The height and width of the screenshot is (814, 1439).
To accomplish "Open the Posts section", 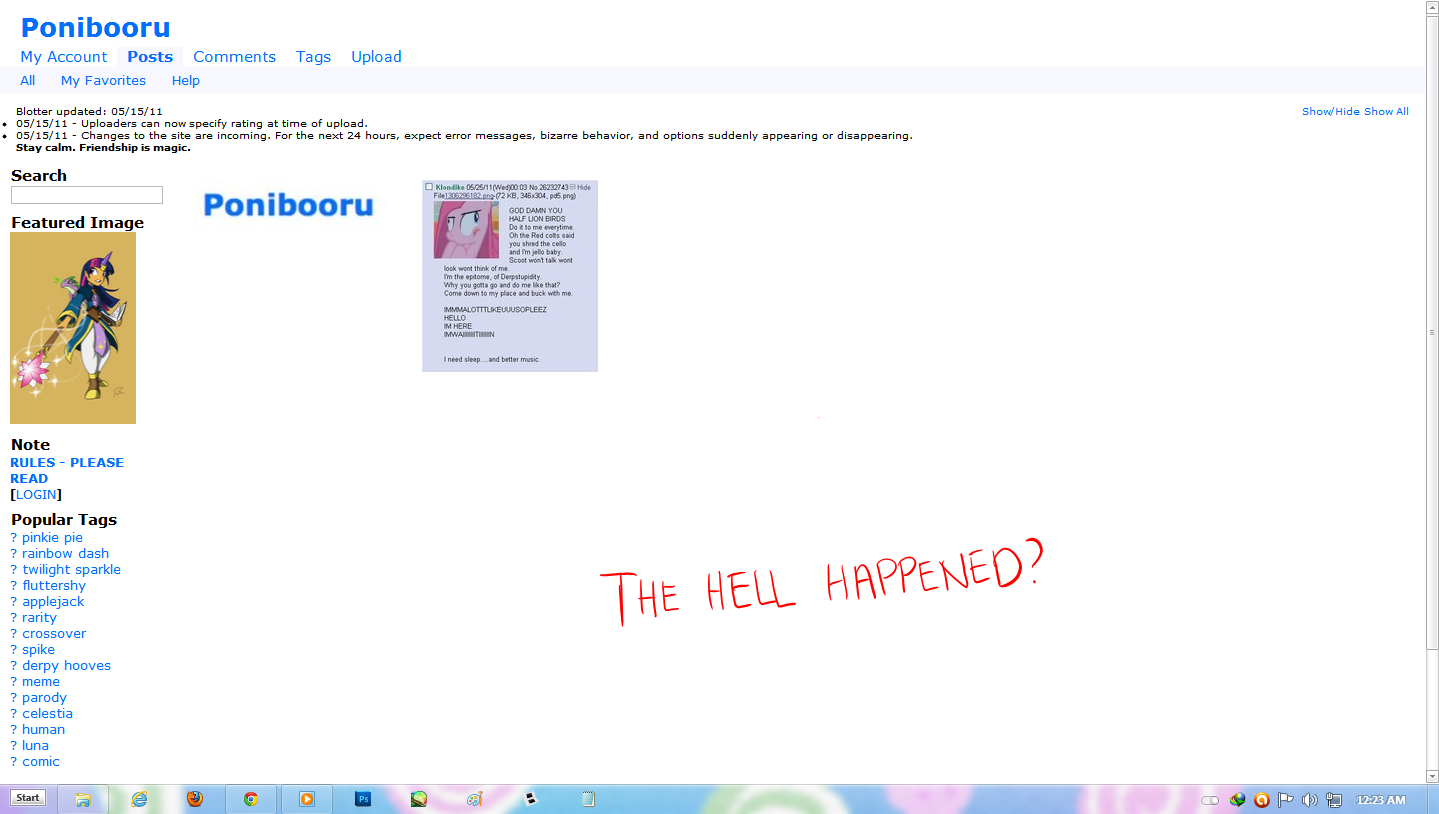I will (150, 57).
